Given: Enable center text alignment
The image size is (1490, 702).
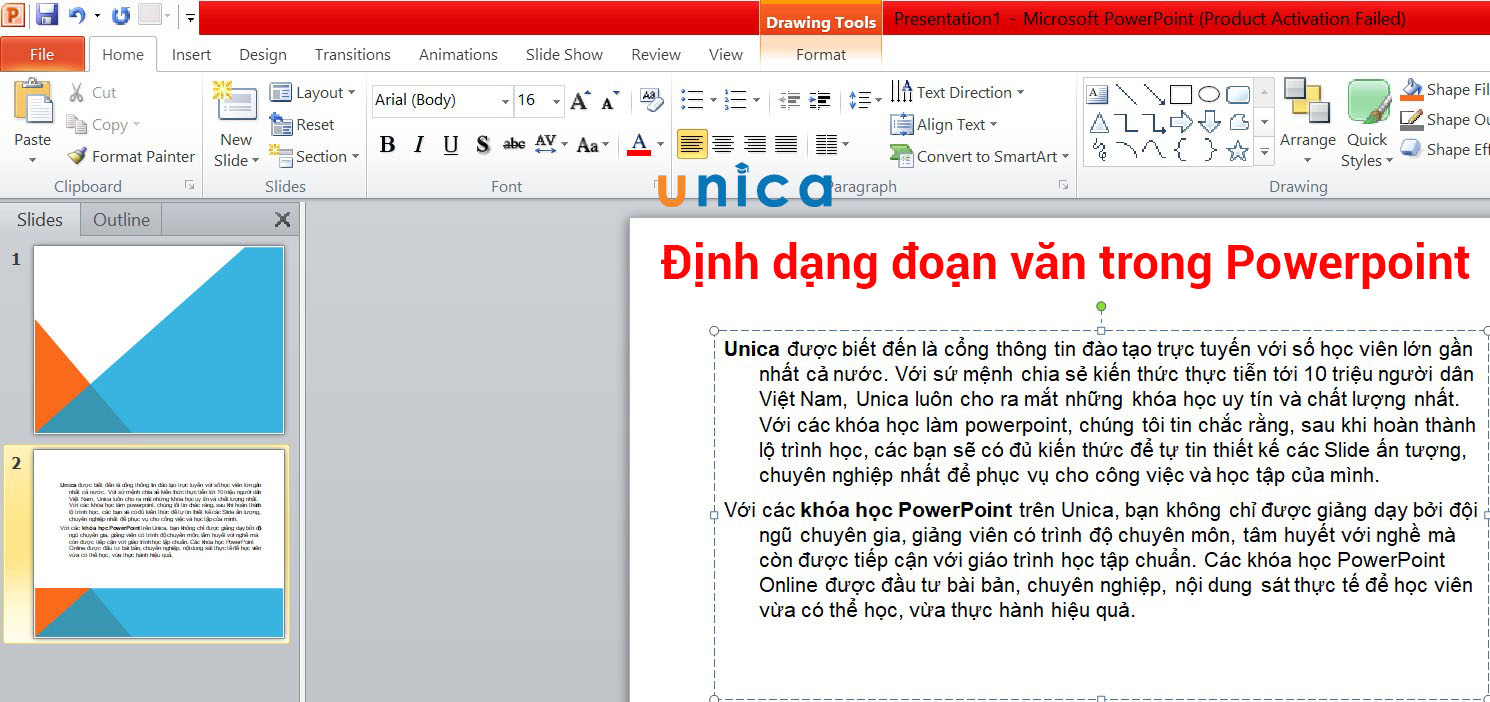Looking at the screenshot, I should pos(723,145).
